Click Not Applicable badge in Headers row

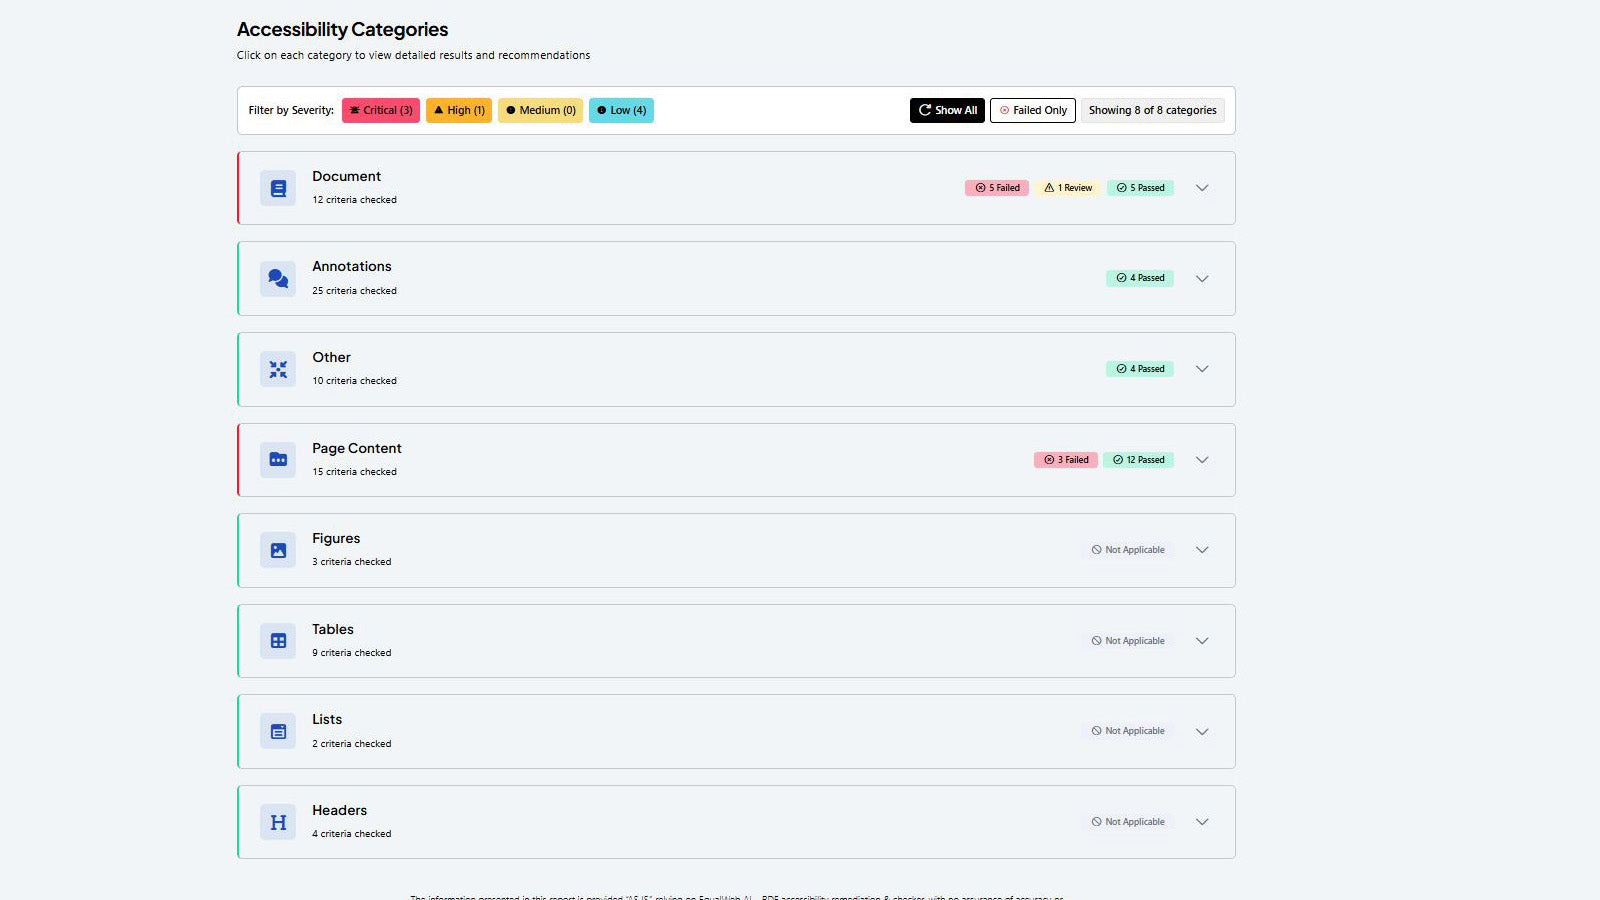1128,822
